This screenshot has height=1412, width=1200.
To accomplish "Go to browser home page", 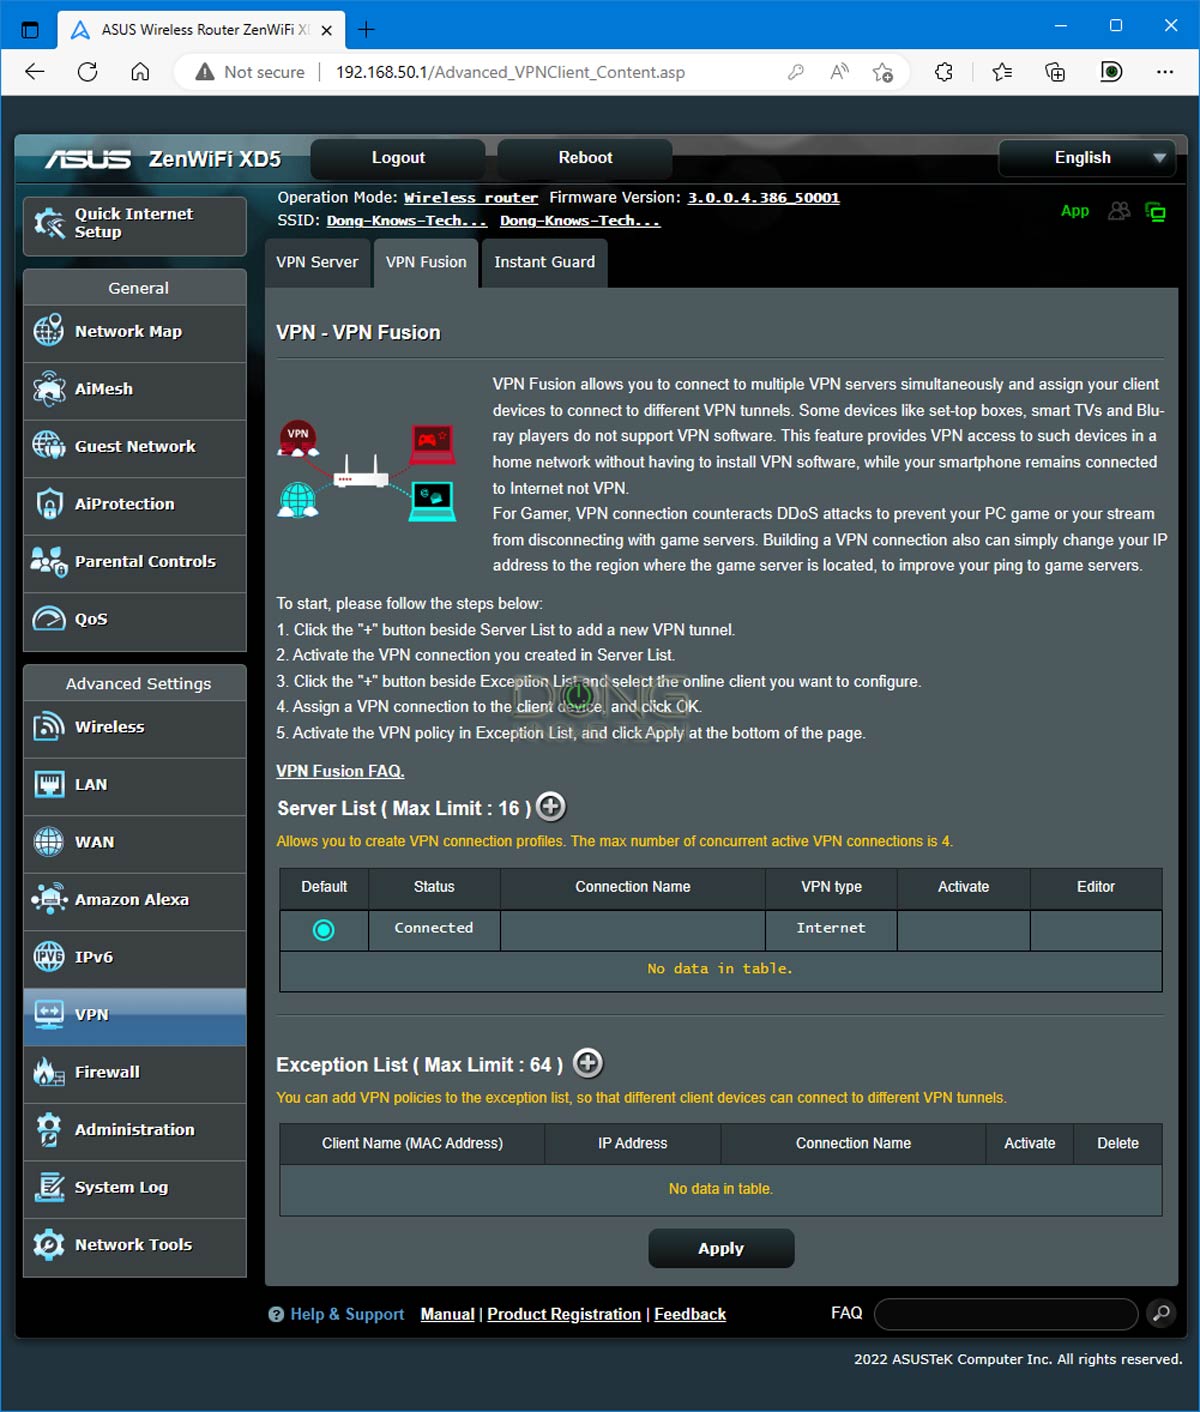I will tap(140, 72).
